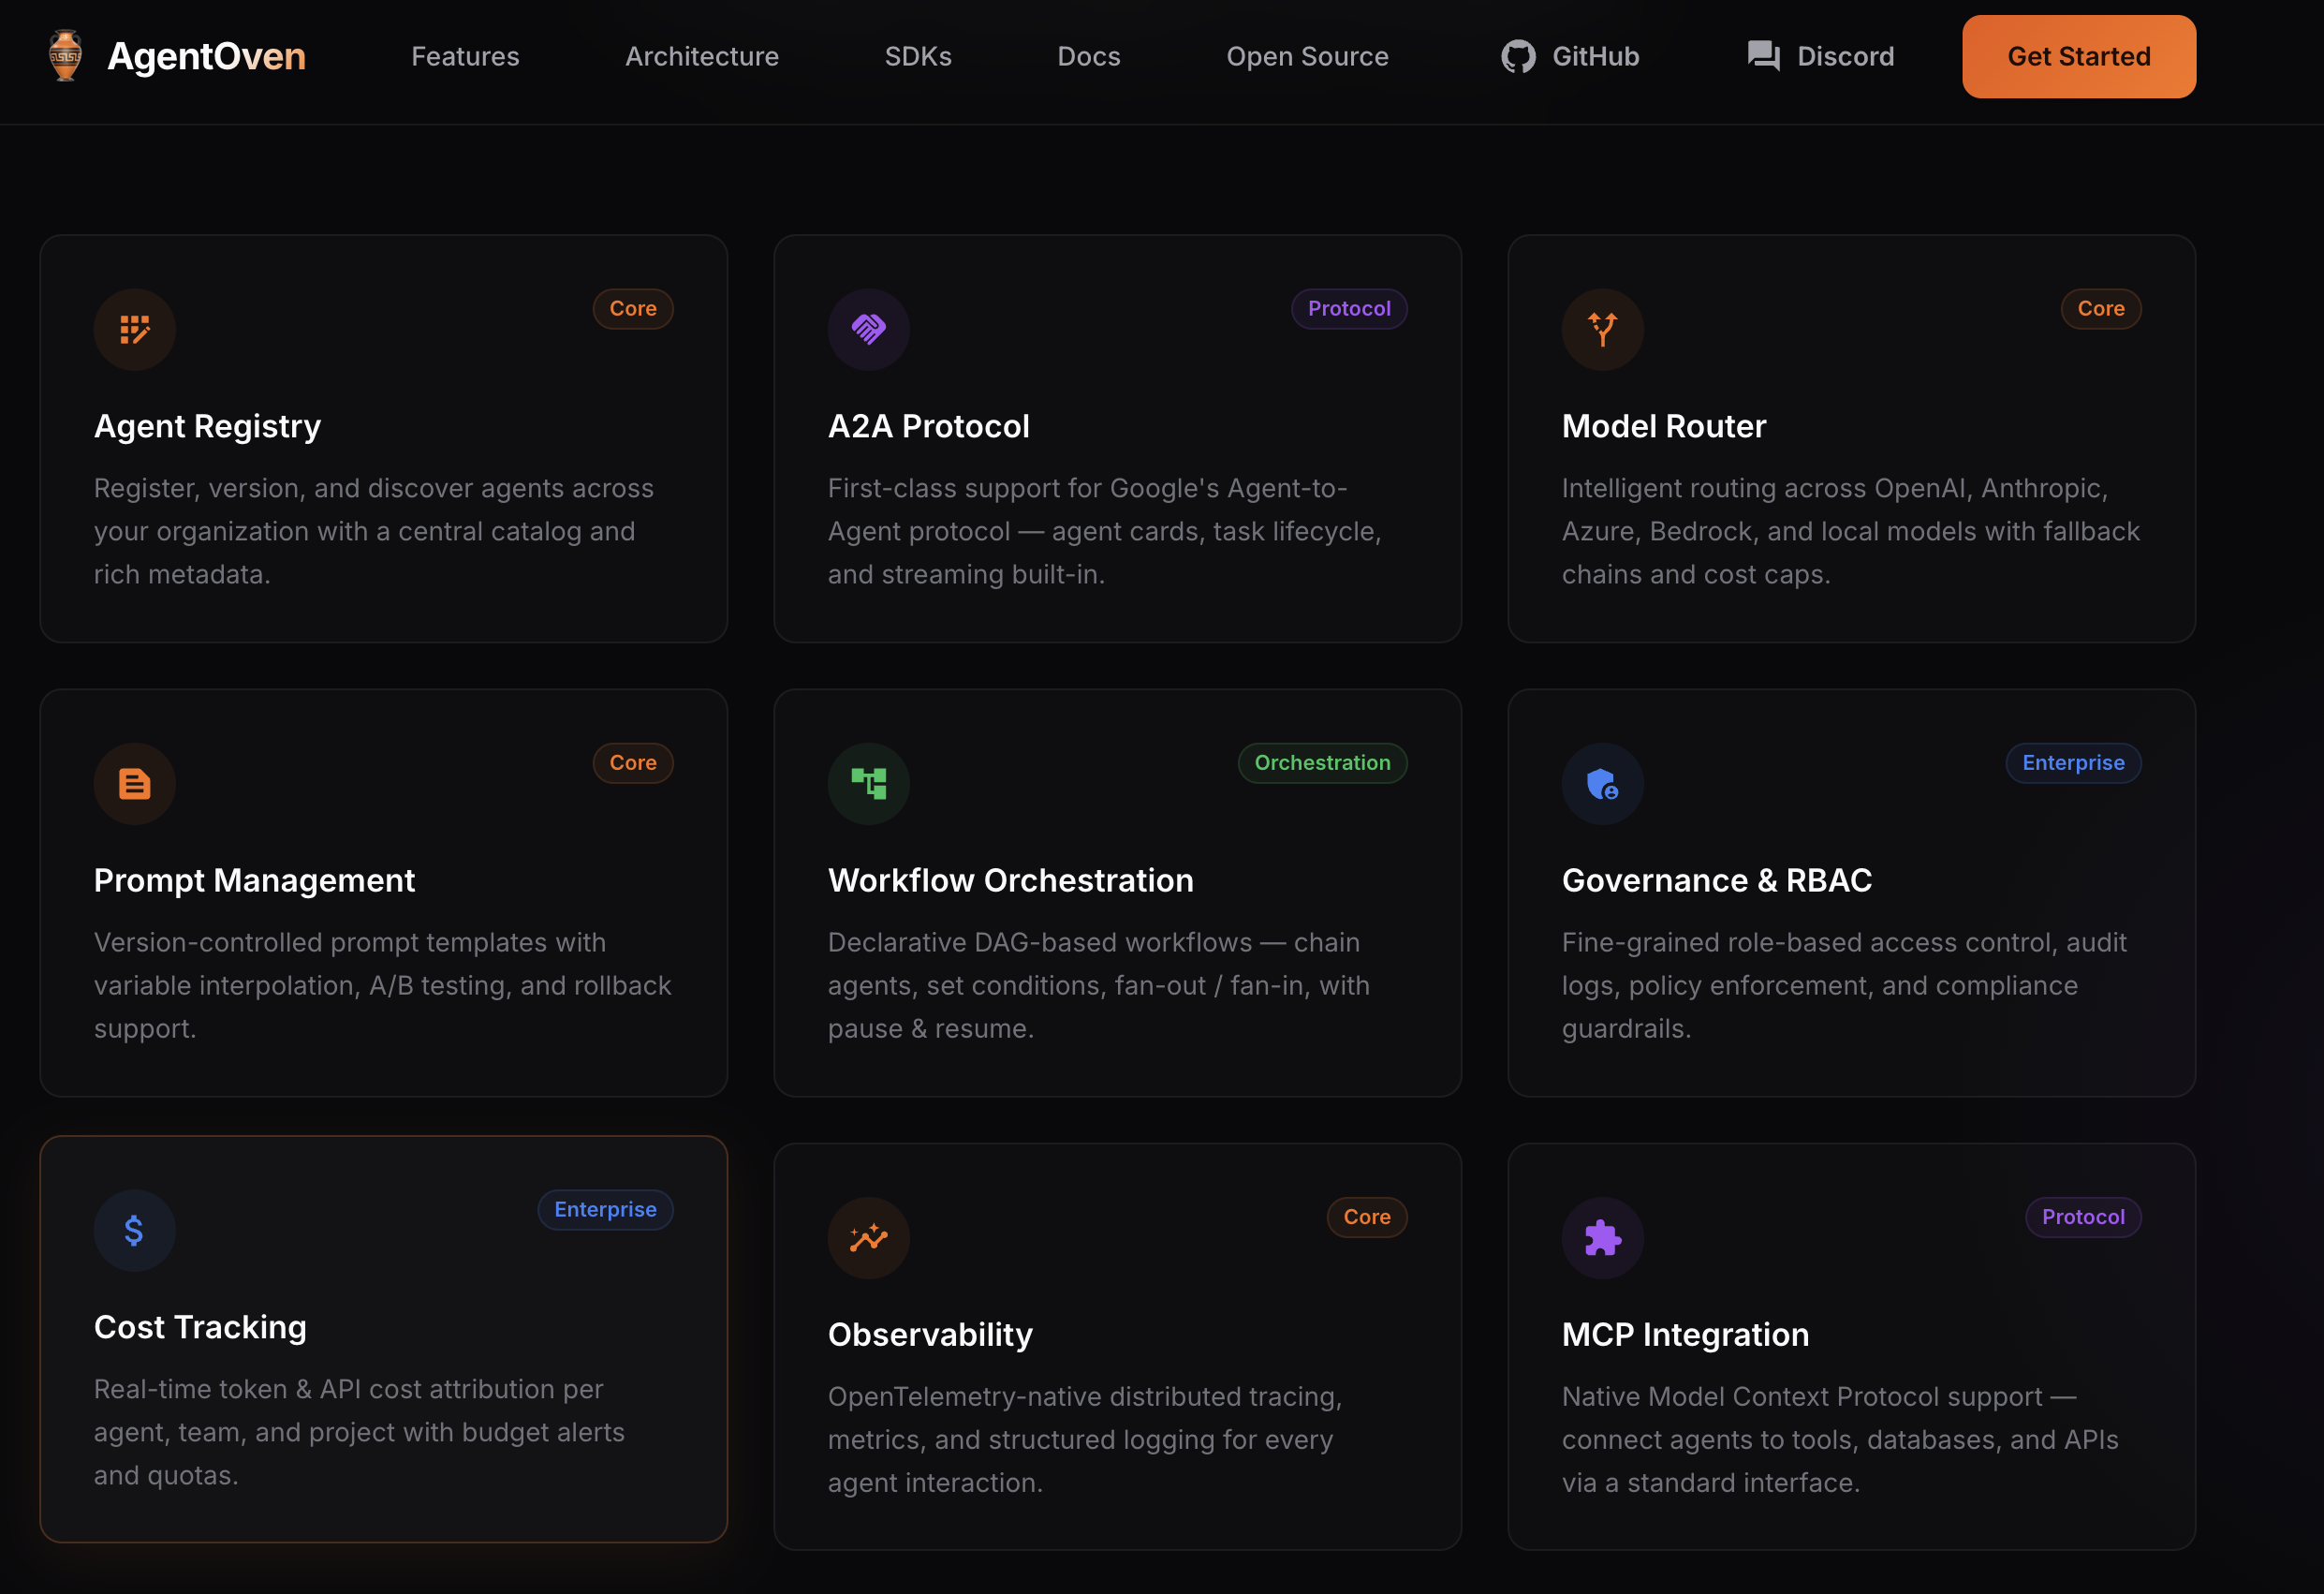Click the A2A Protocol handshake icon
The height and width of the screenshot is (1594, 2324).
(x=868, y=330)
